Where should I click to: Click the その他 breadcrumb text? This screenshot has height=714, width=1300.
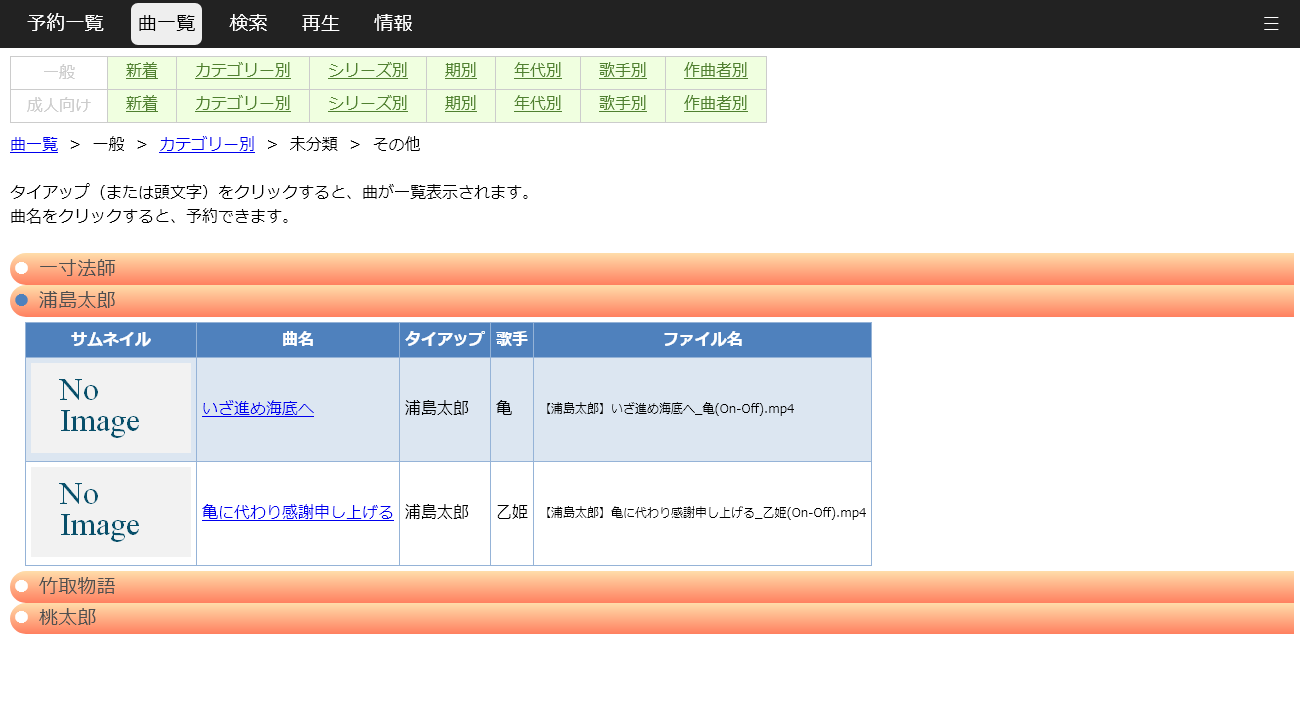(397, 144)
